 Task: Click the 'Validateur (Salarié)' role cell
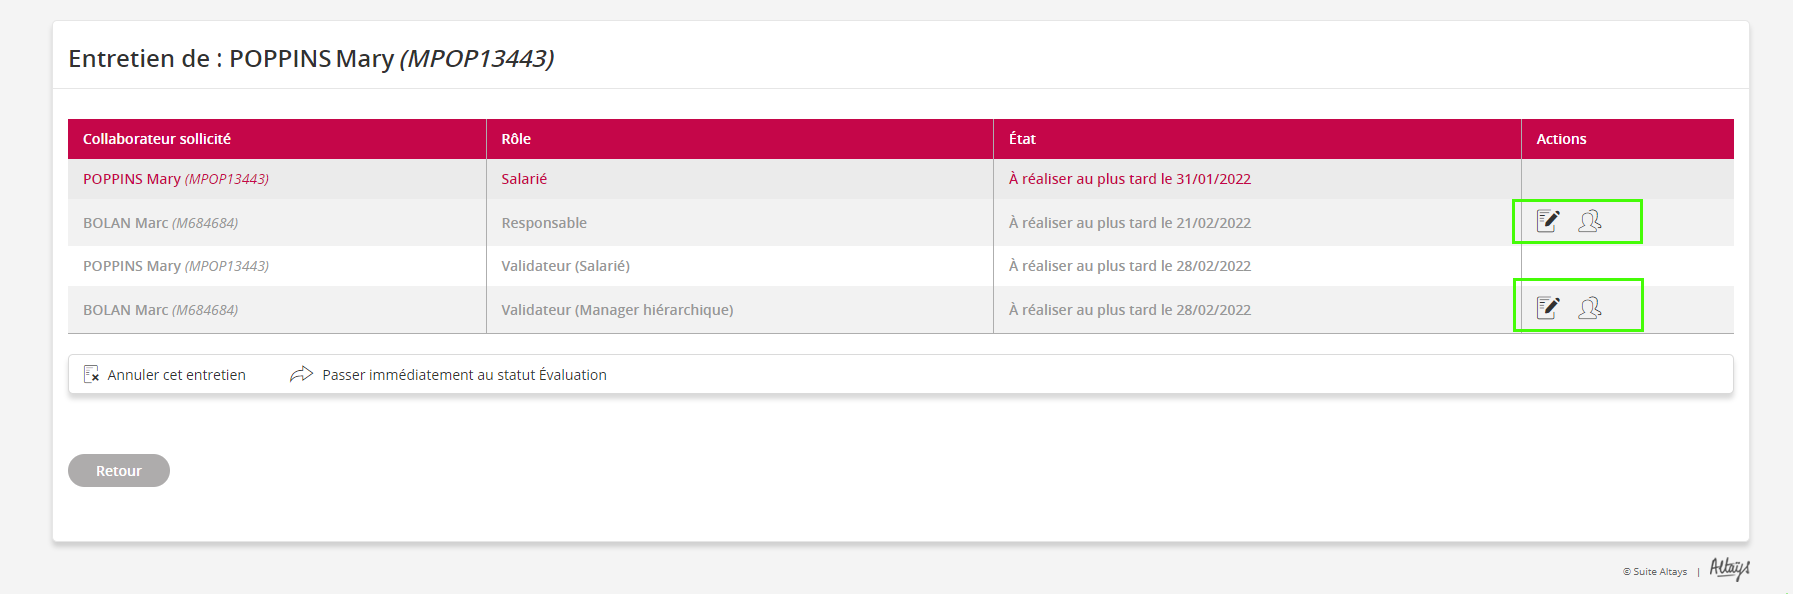click(565, 266)
